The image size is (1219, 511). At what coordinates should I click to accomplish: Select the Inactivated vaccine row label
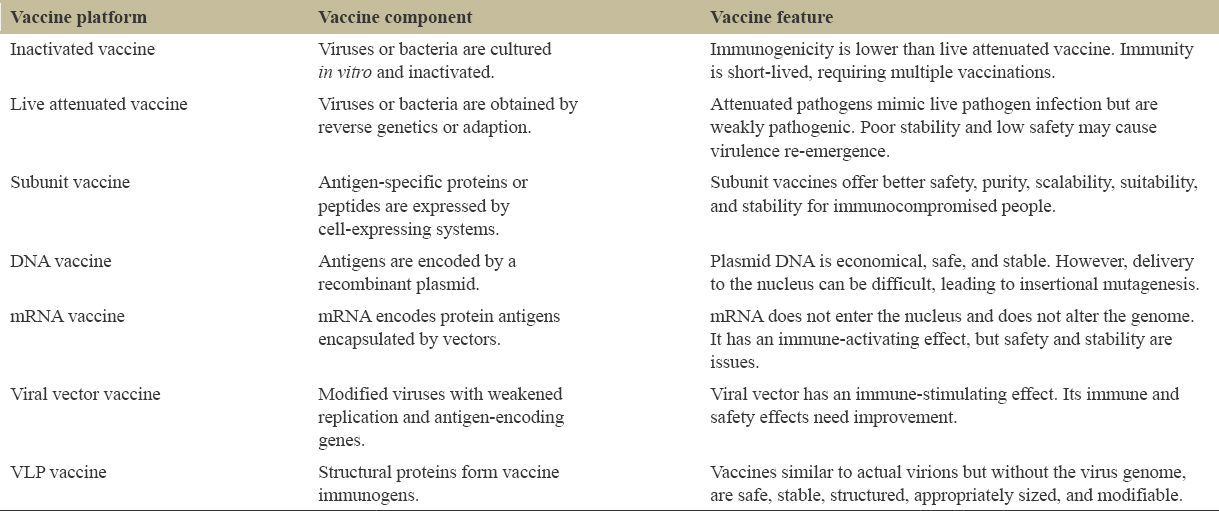(x=77, y=50)
